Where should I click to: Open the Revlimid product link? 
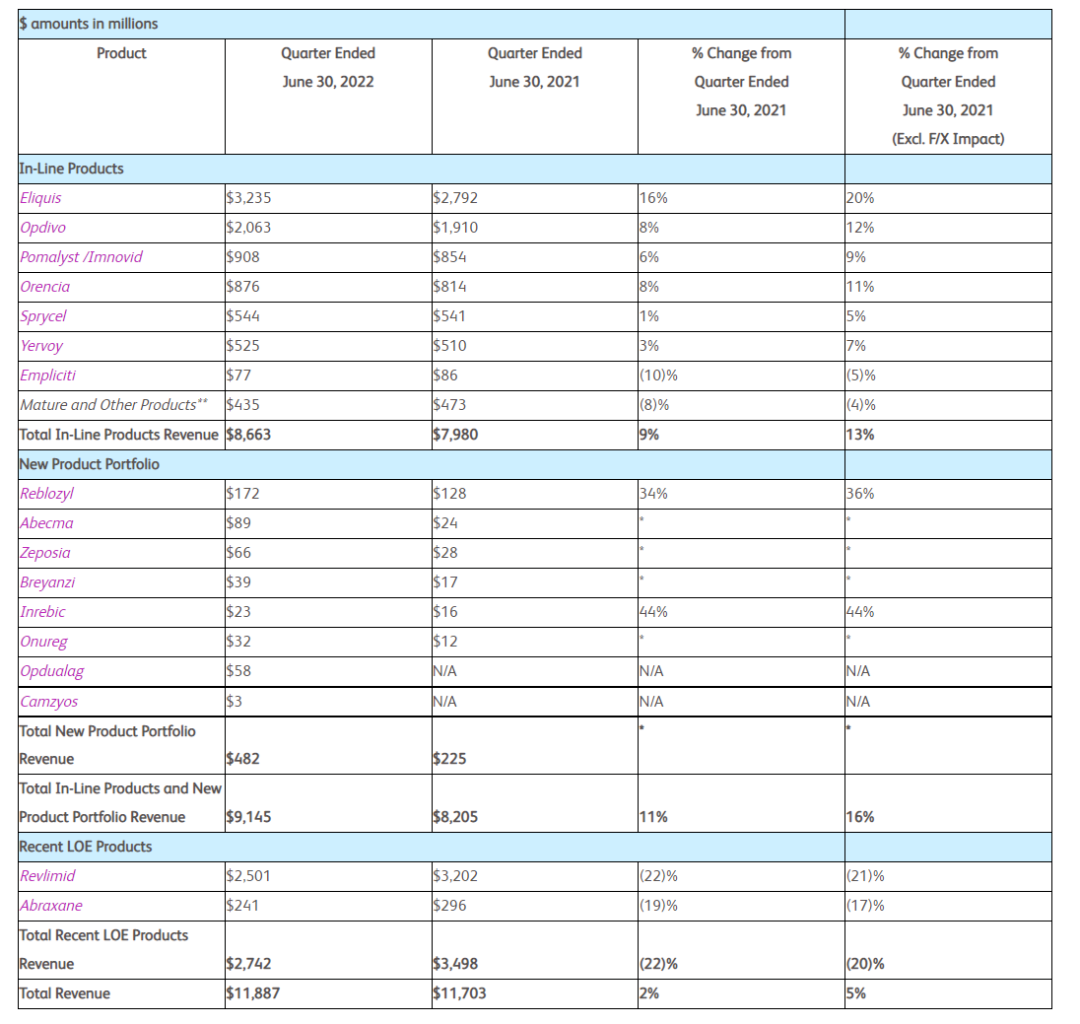(x=48, y=877)
